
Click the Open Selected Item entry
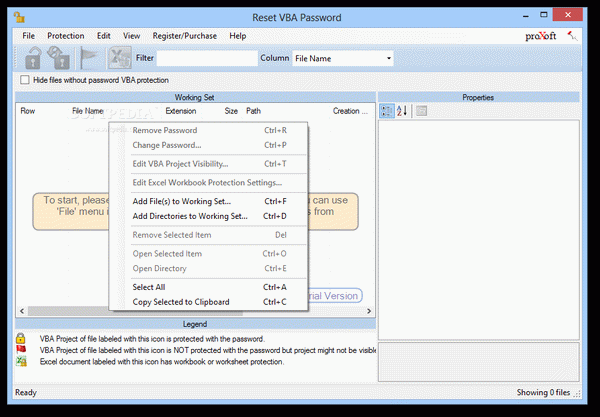tap(209, 254)
